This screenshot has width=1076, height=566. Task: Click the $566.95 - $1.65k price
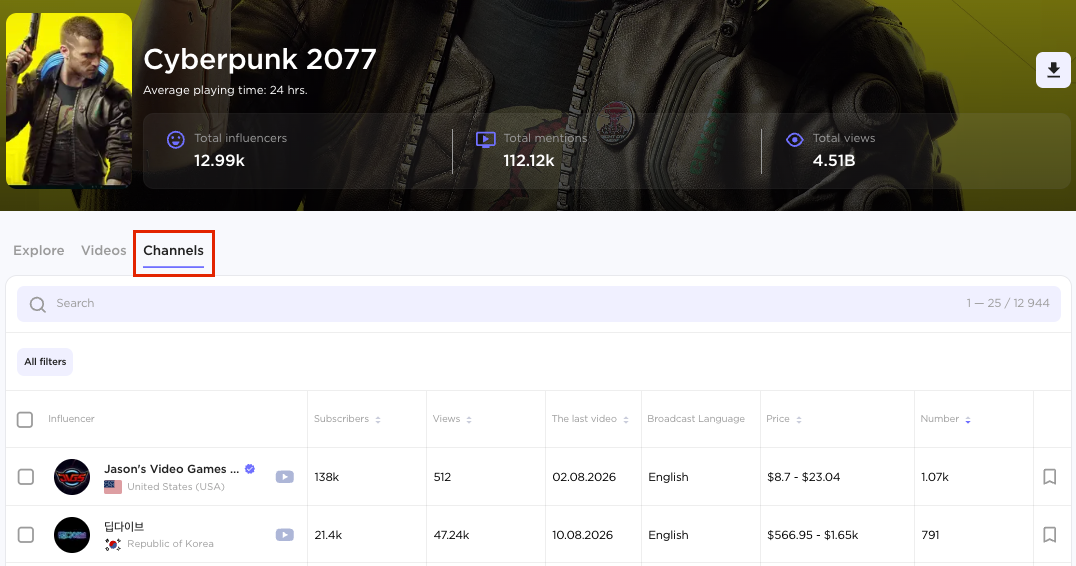coord(812,534)
